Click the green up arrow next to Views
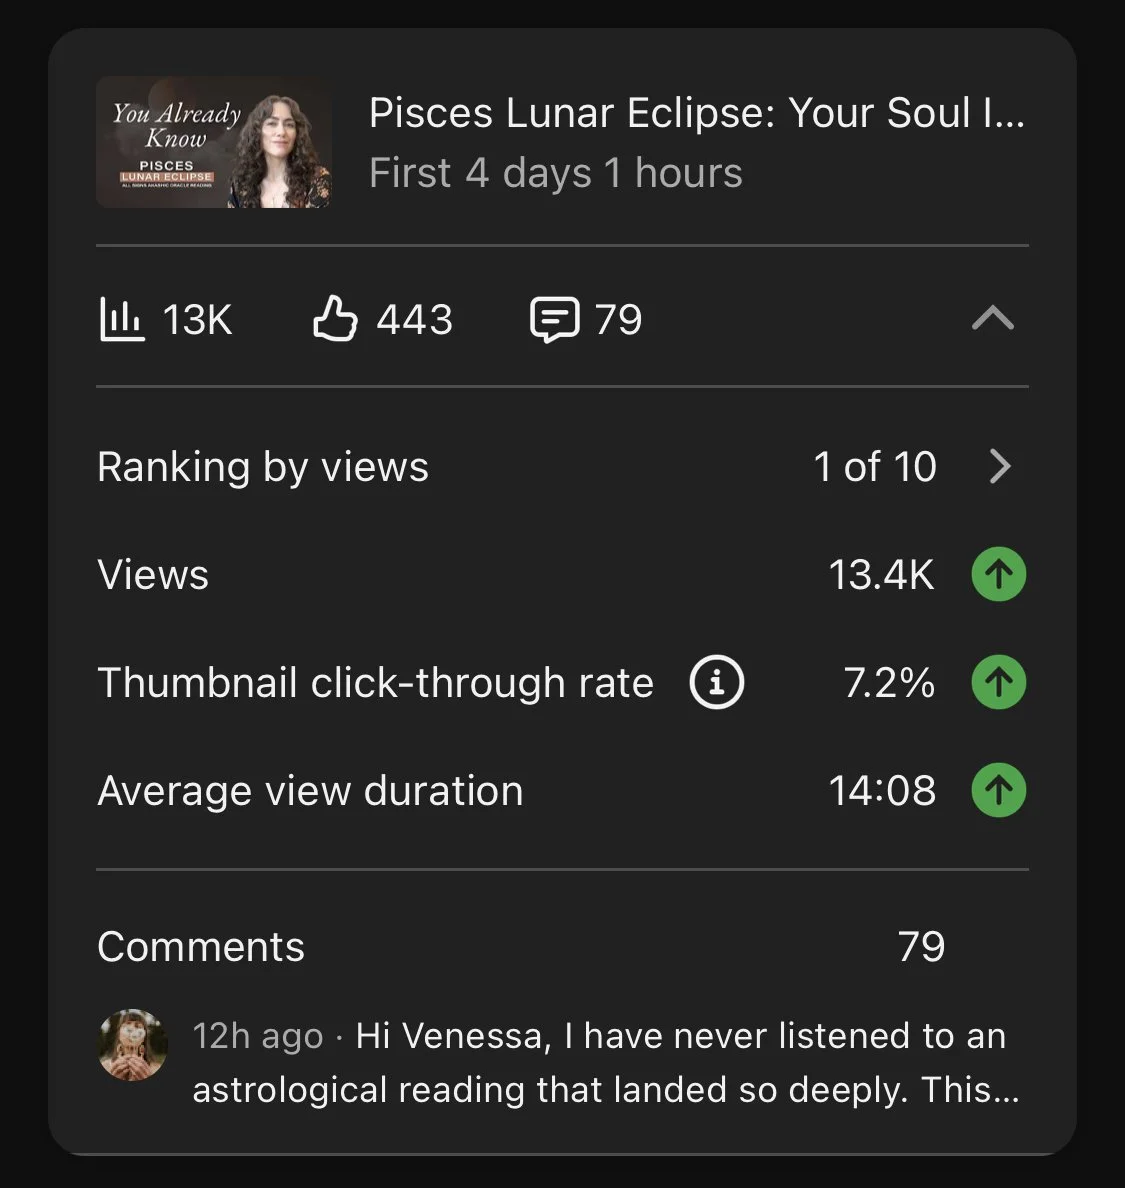The width and height of the screenshot is (1125, 1188). click(x=998, y=574)
